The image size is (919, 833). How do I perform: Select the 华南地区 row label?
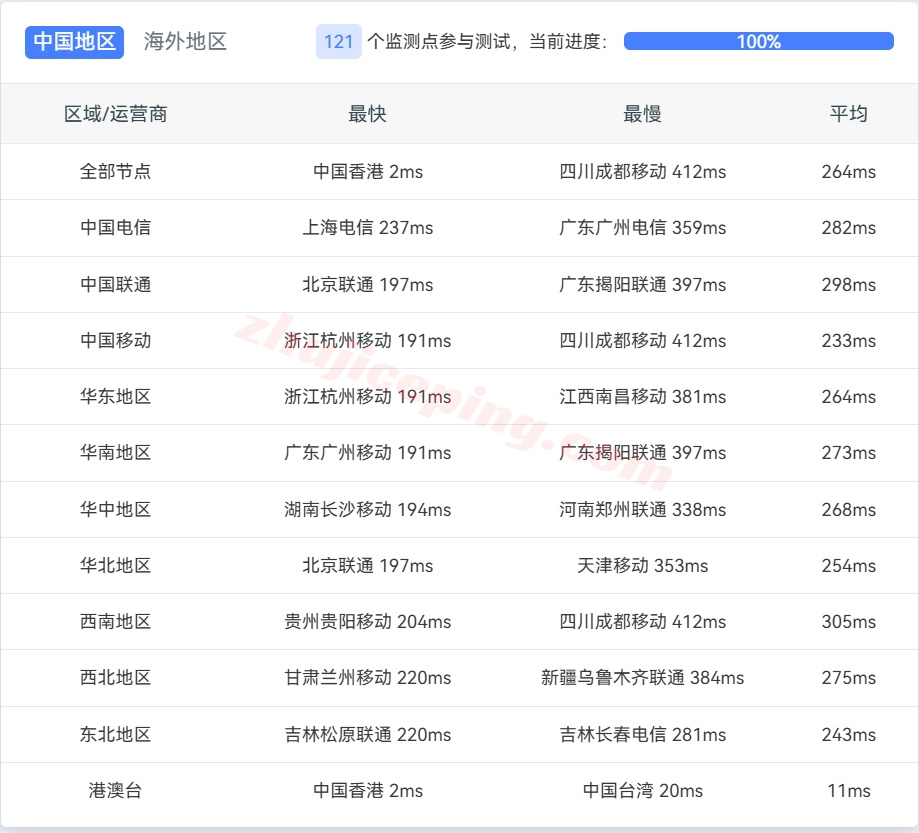coord(115,453)
